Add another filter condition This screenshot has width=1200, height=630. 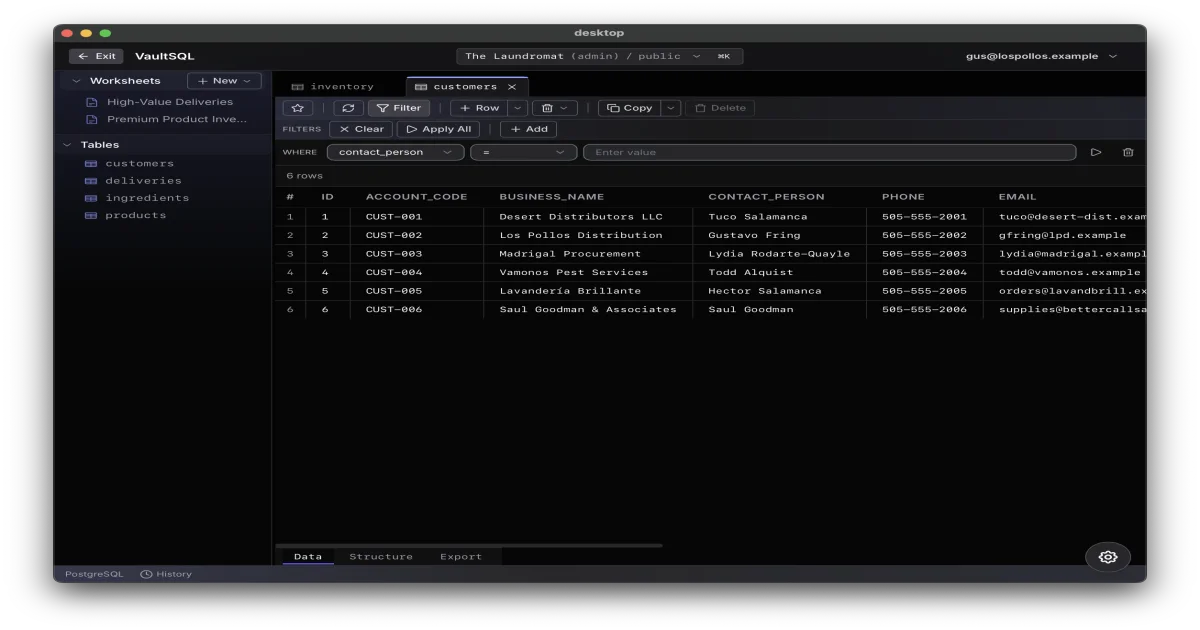click(x=528, y=129)
